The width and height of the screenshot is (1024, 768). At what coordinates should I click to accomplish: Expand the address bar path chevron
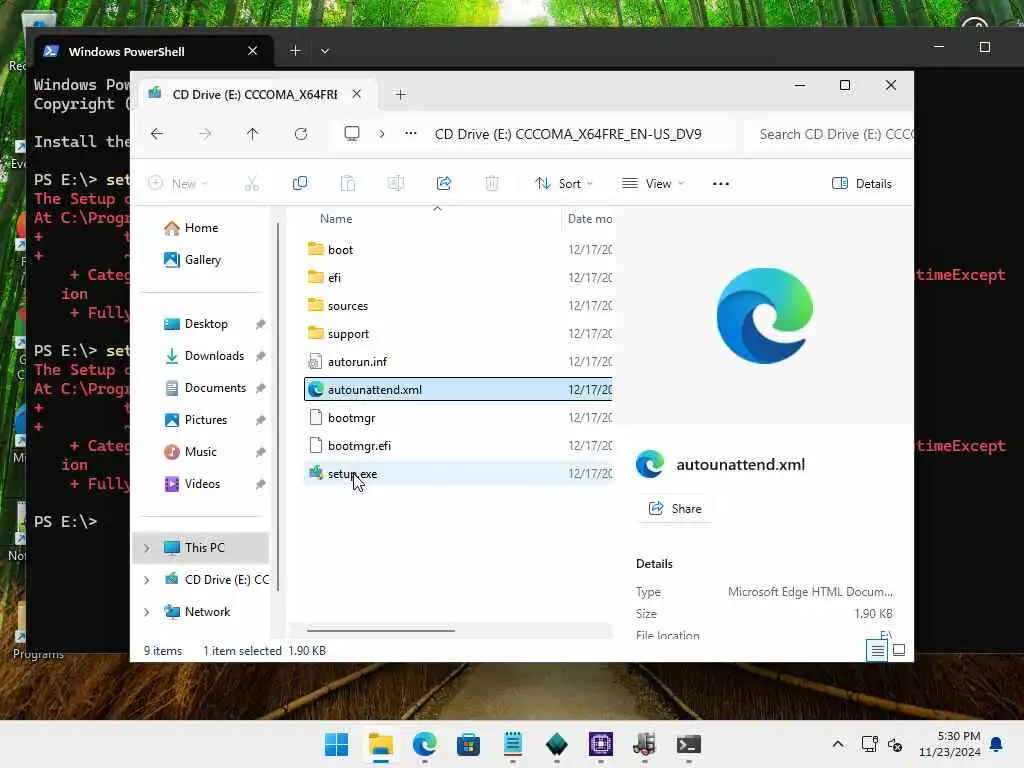click(x=382, y=134)
